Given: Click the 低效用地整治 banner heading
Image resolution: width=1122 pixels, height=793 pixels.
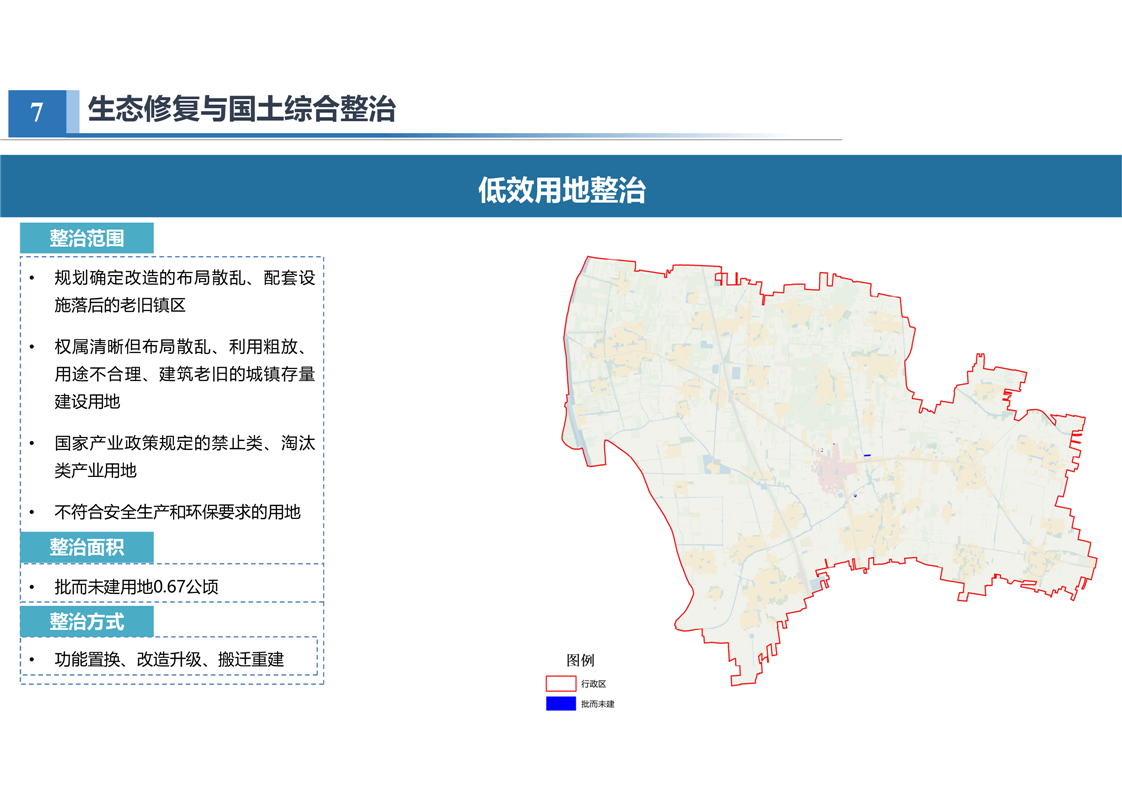Looking at the screenshot, I should 561,190.
